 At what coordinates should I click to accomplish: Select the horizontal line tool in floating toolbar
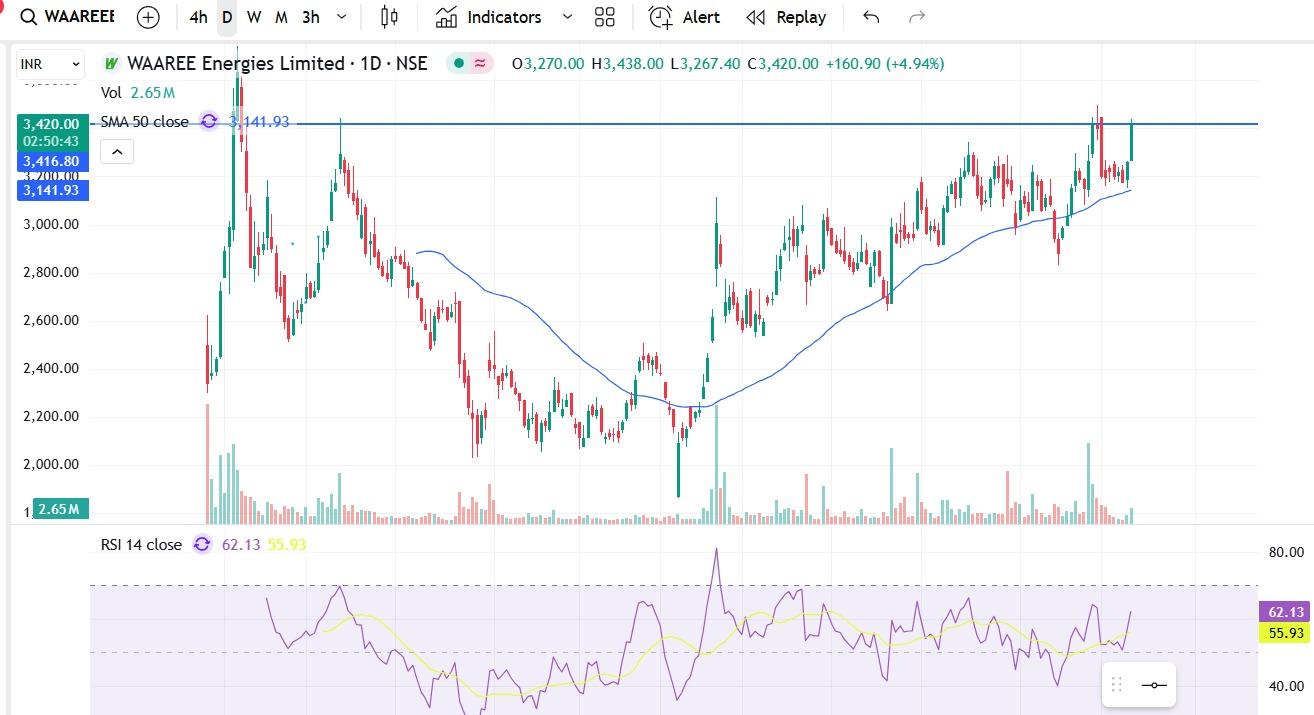coord(1154,685)
